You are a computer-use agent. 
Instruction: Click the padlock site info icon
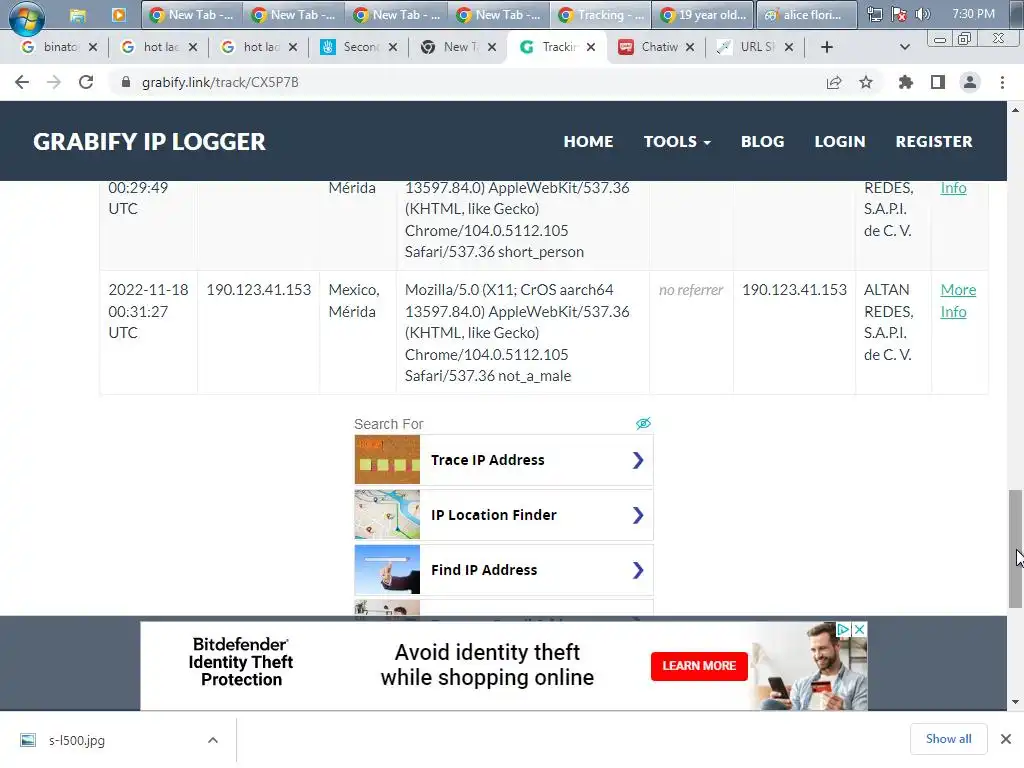(126, 82)
